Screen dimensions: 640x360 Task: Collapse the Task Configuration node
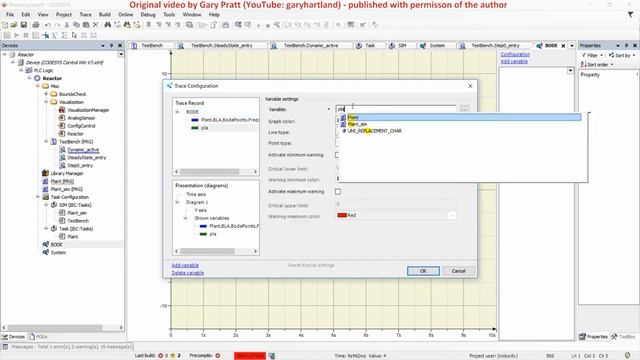pyautogui.click(x=38, y=197)
